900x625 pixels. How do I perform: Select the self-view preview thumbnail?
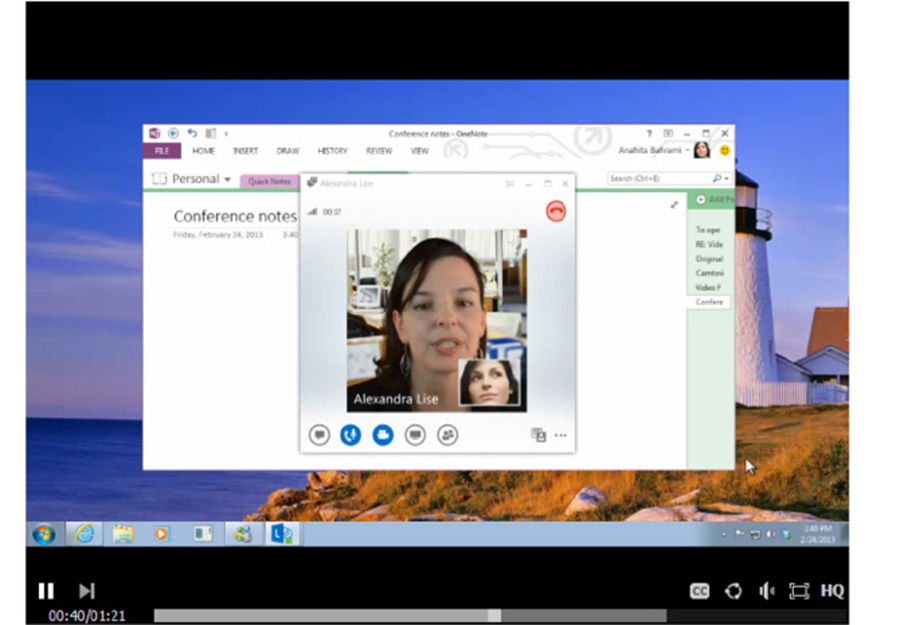click(490, 382)
